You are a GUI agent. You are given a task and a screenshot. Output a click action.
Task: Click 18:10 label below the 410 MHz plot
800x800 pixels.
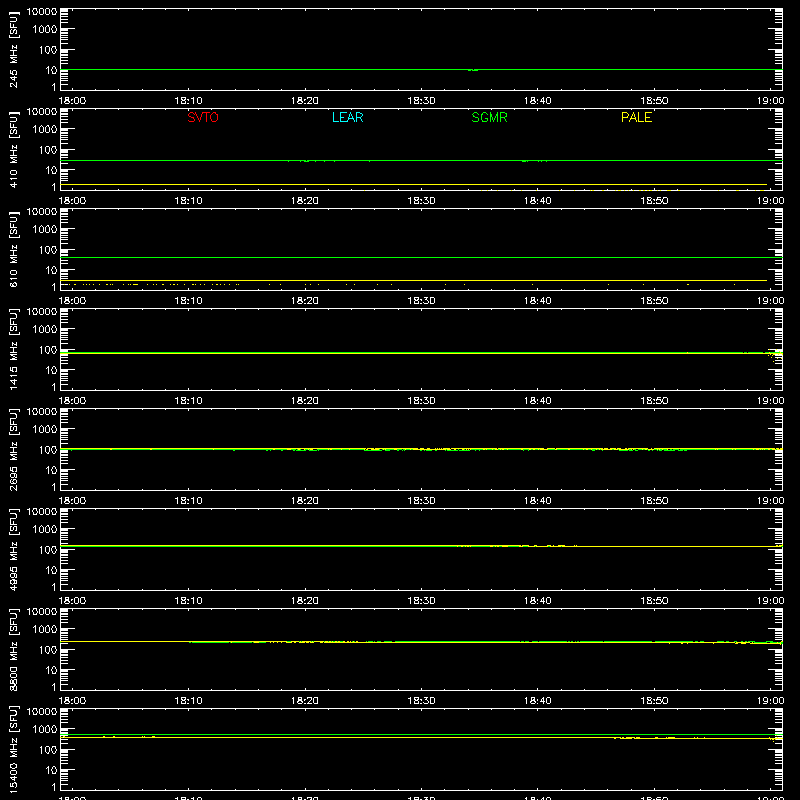click(189, 201)
